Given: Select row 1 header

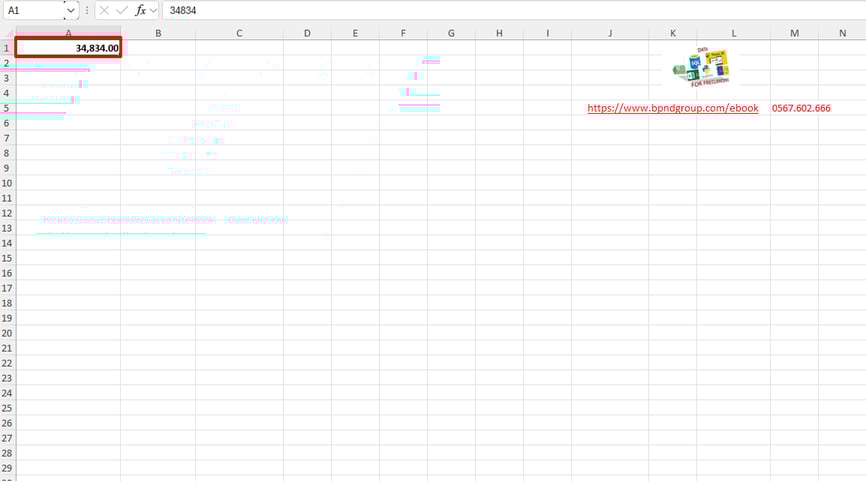Looking at the screenshot, I should (x=7, y=48).
